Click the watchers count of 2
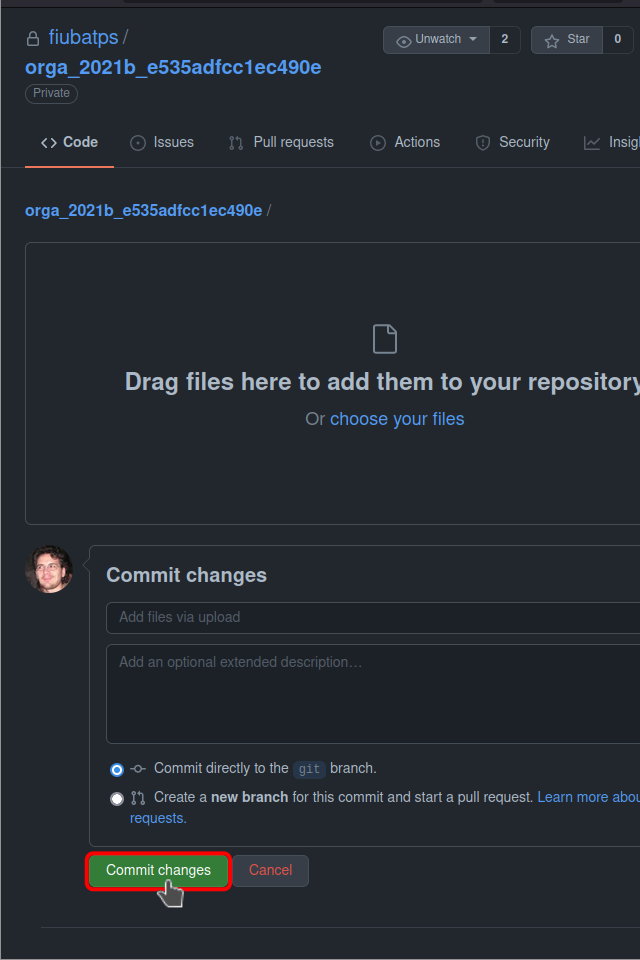This screenshot has height=960, width=640. click(x=504, y=40)
